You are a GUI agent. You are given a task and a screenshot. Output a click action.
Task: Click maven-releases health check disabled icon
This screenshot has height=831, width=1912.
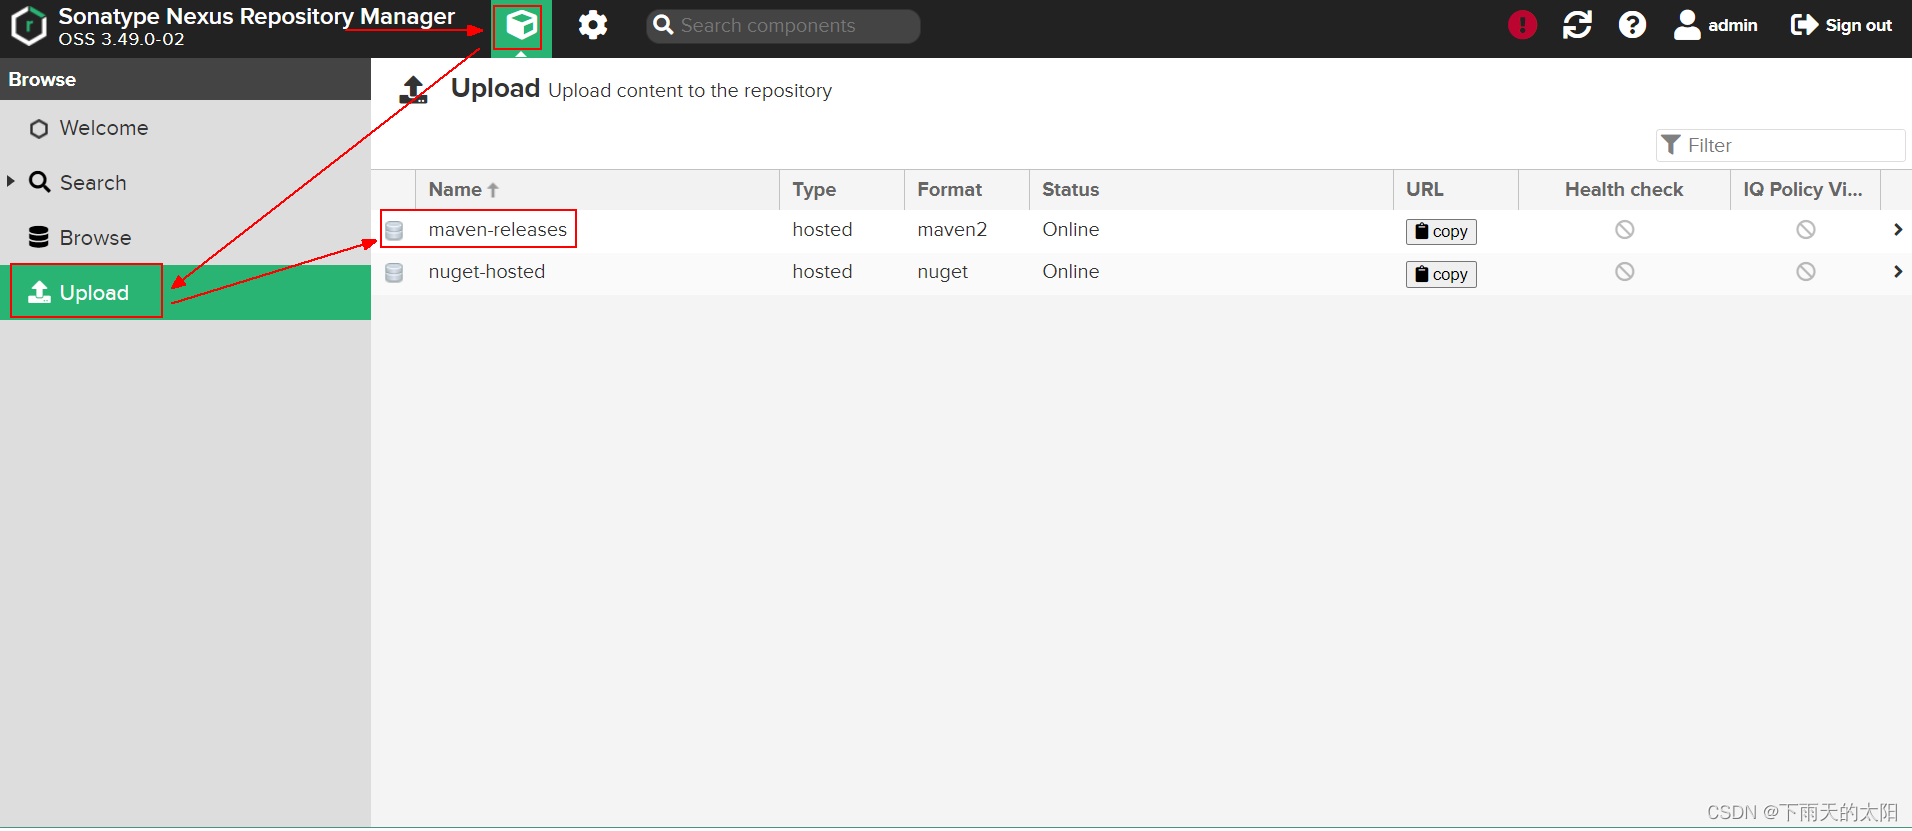tap(1625, 230)
